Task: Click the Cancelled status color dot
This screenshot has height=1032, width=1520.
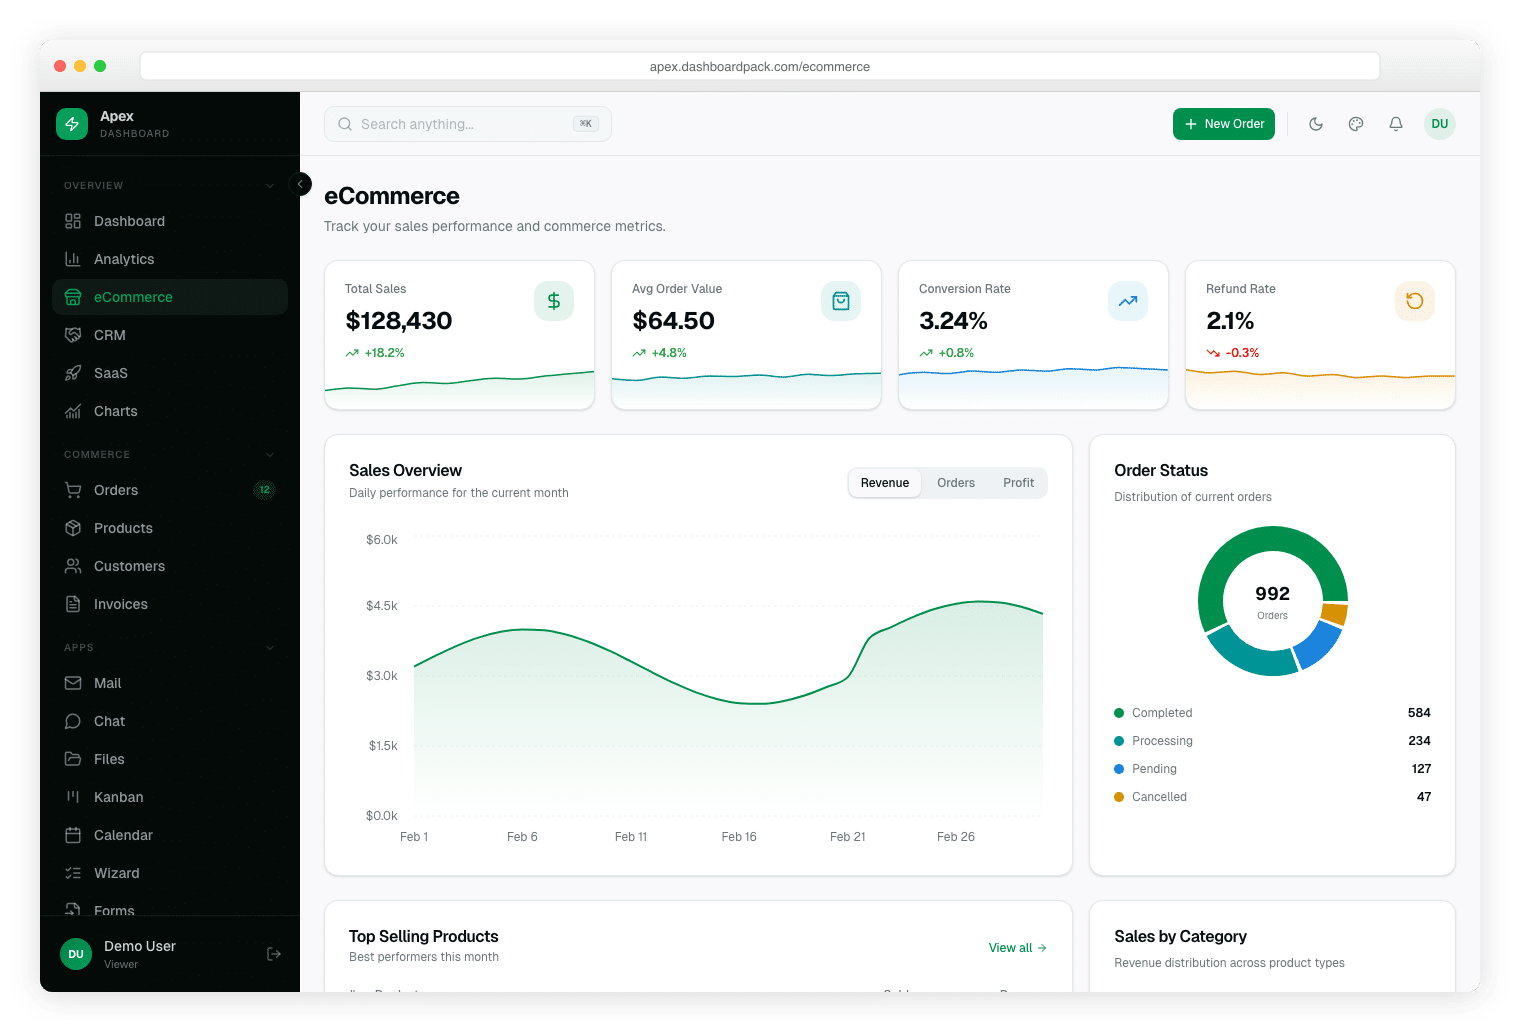Action: [1119, 796]
